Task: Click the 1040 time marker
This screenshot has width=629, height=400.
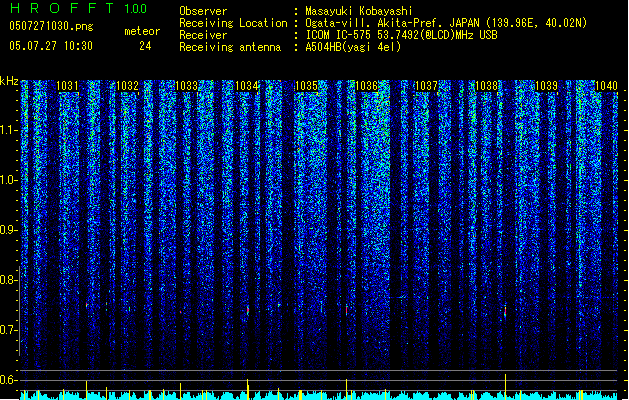Action: pyautogui.click(x=606, y=86)
